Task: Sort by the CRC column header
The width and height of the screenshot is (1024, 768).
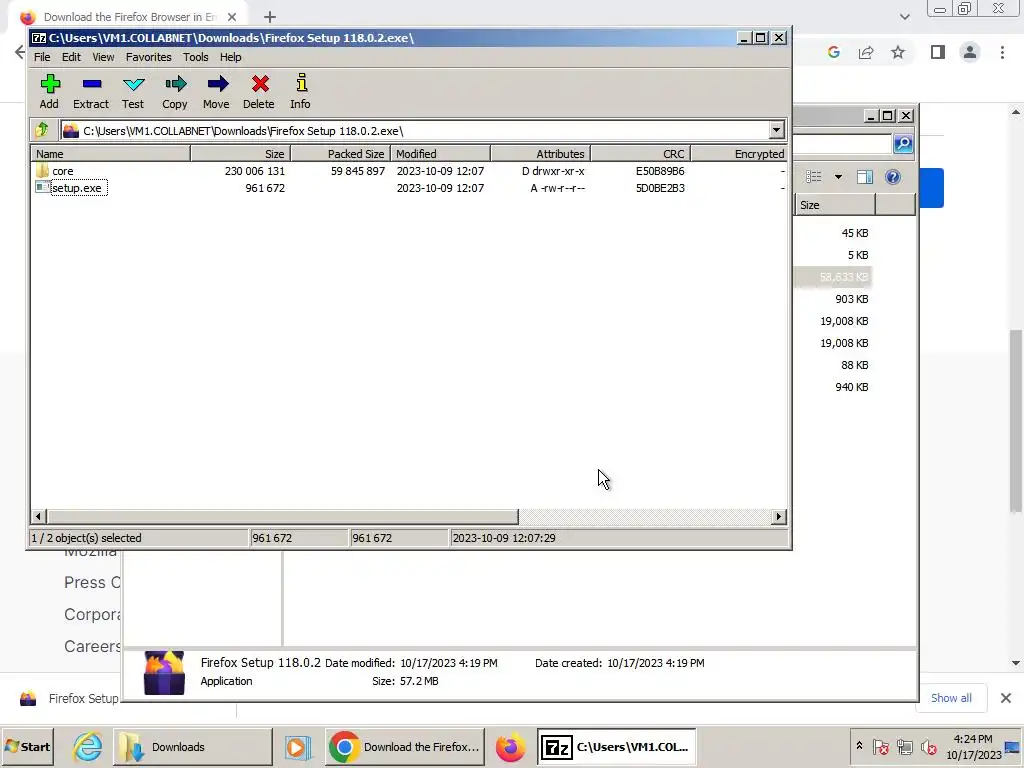Action: click(x=641, y=153)
